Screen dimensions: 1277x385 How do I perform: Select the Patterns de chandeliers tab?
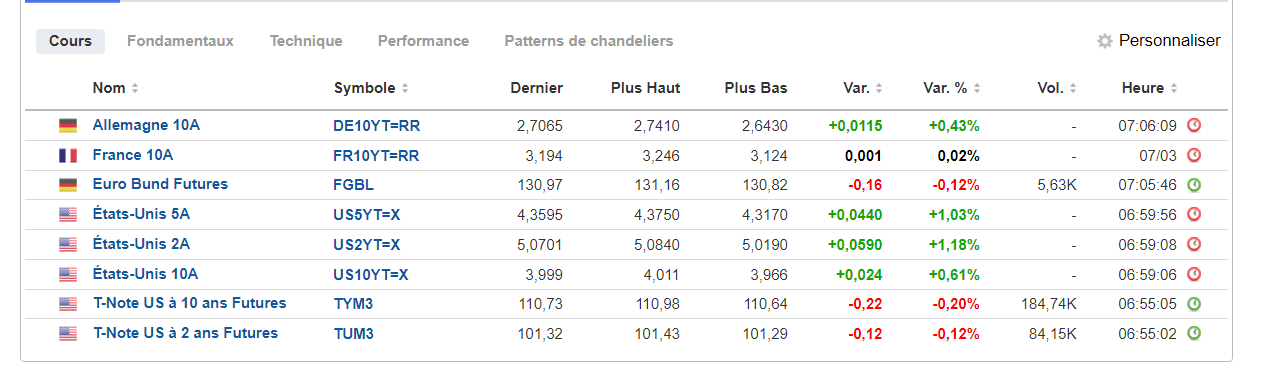click(589, 41)
